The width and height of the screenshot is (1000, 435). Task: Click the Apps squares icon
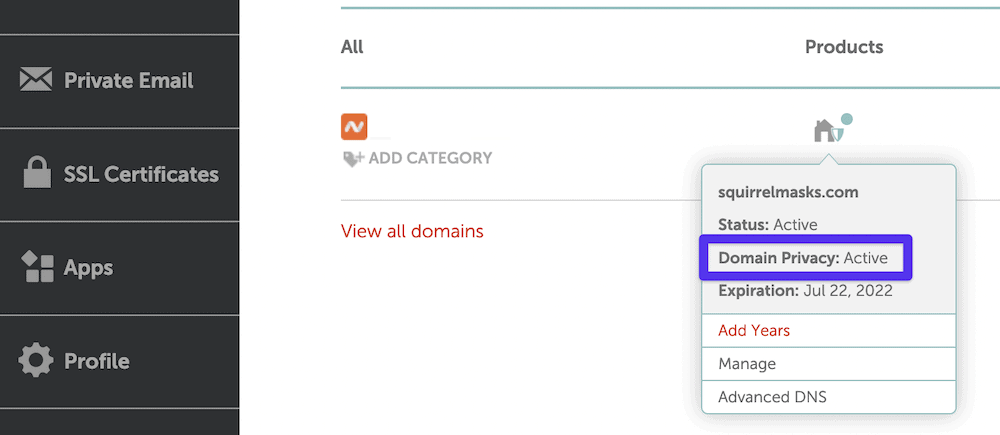tap(36, 268)
